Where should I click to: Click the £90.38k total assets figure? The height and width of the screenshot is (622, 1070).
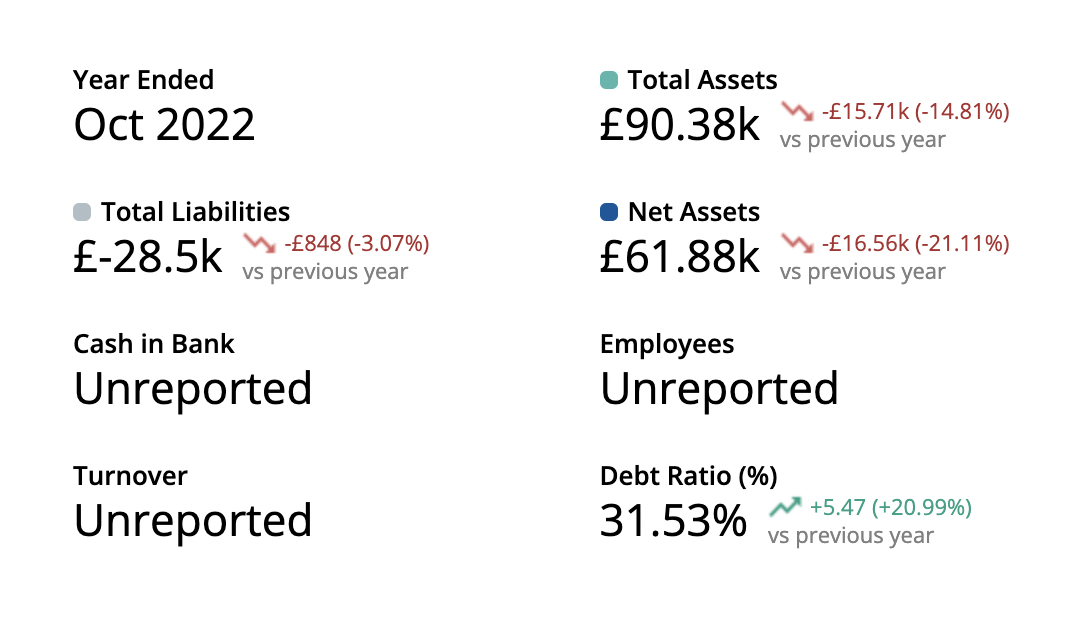[x=680, y=125]
